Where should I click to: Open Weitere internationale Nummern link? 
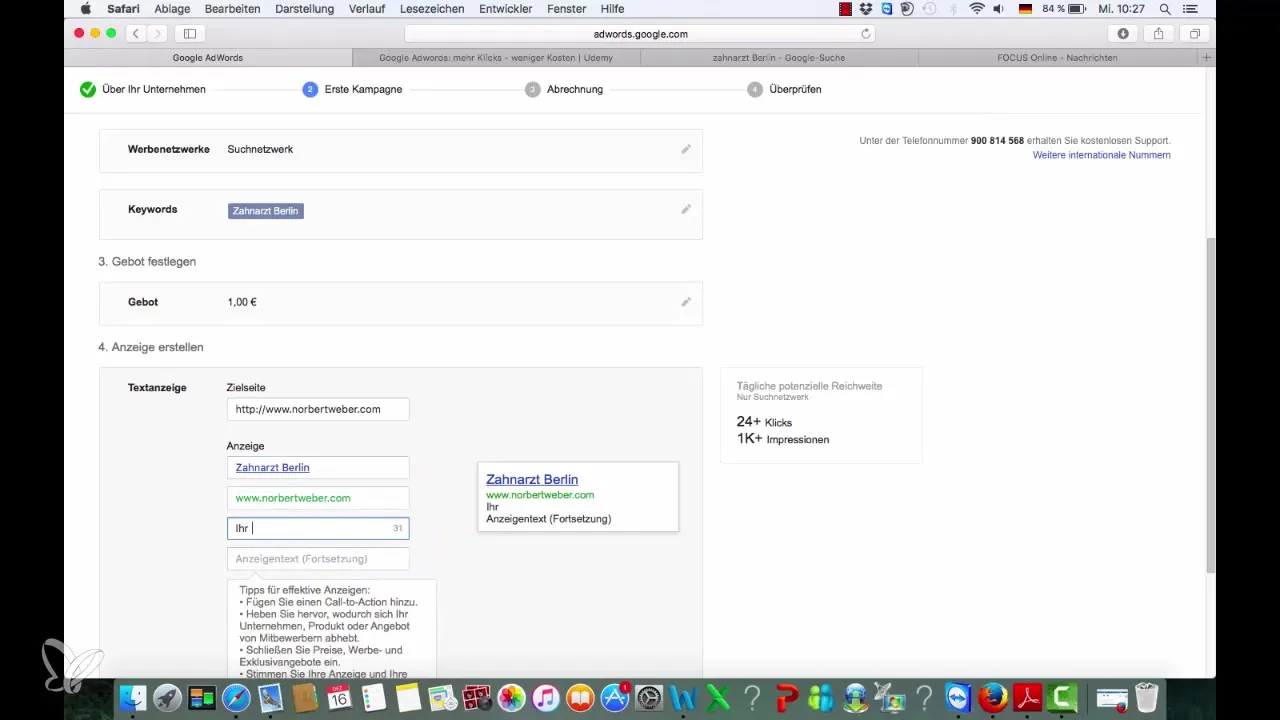1101,155
